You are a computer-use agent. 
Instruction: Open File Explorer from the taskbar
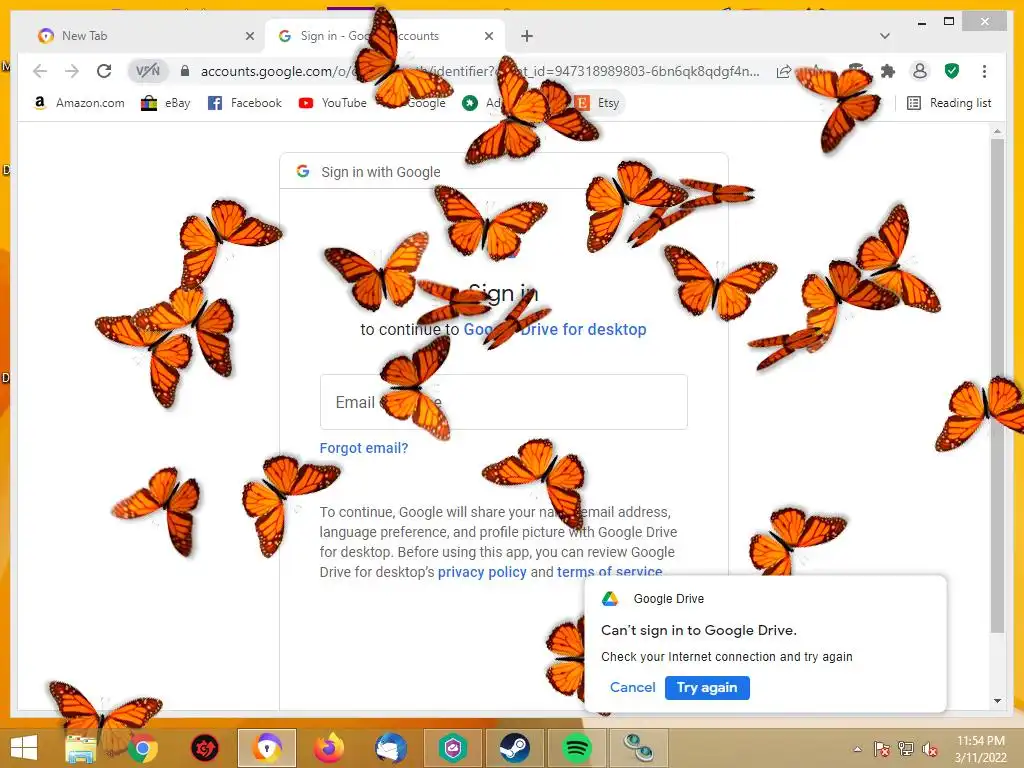81,748
